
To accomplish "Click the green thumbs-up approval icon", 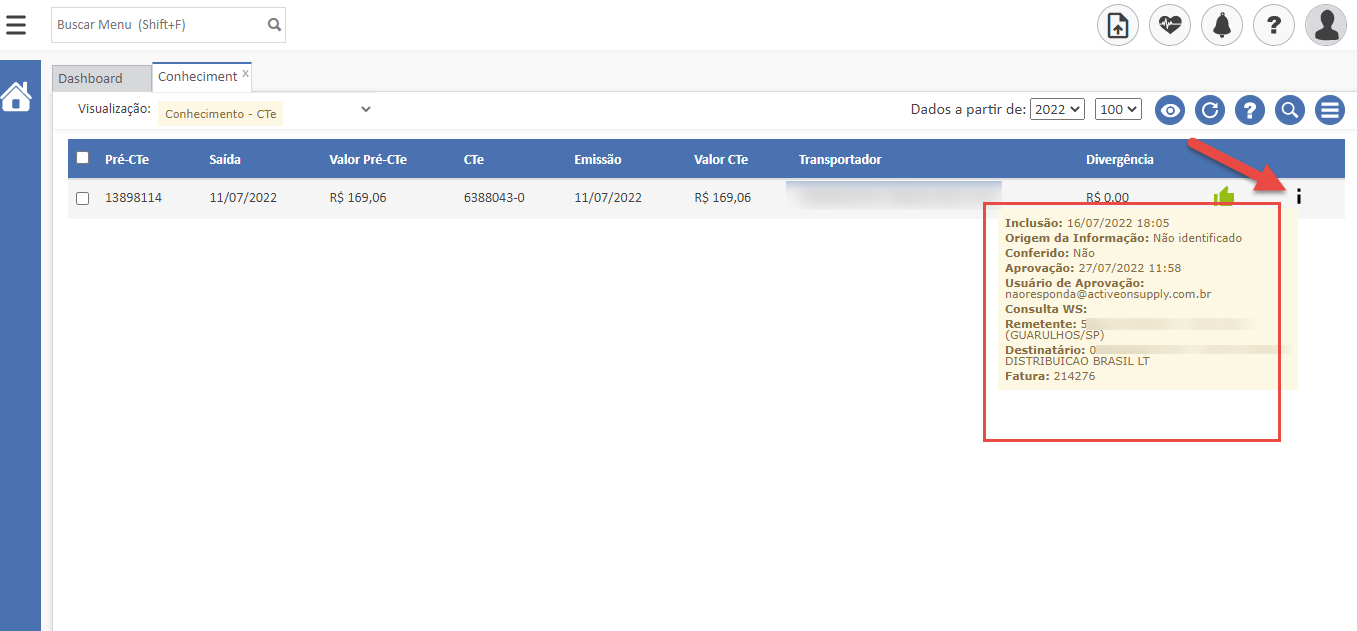I will coord(1223,196).
